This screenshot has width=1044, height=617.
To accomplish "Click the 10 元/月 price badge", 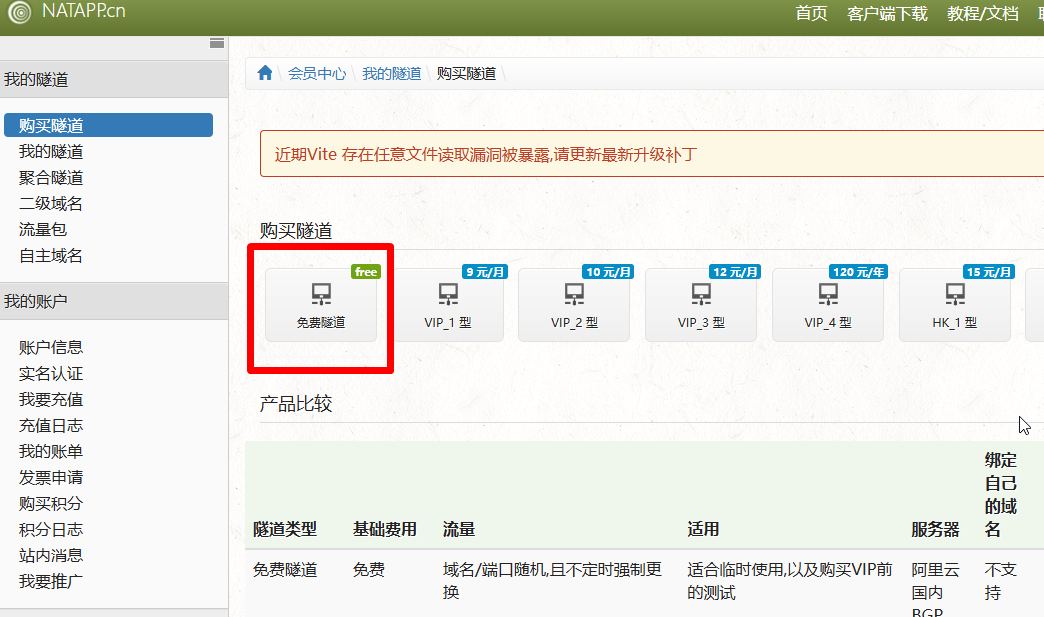I will pyautogui.click(x=608, y=272).
